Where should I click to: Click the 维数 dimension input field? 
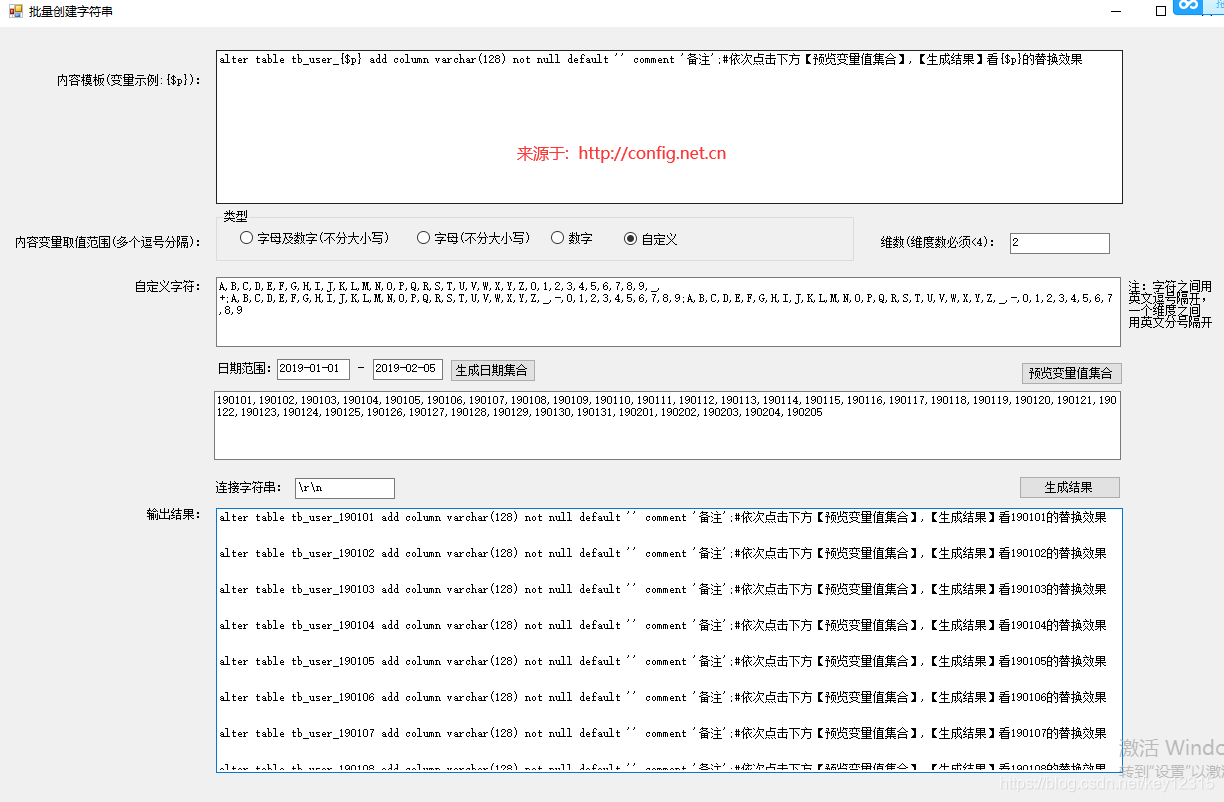(x=1060, y=243)
